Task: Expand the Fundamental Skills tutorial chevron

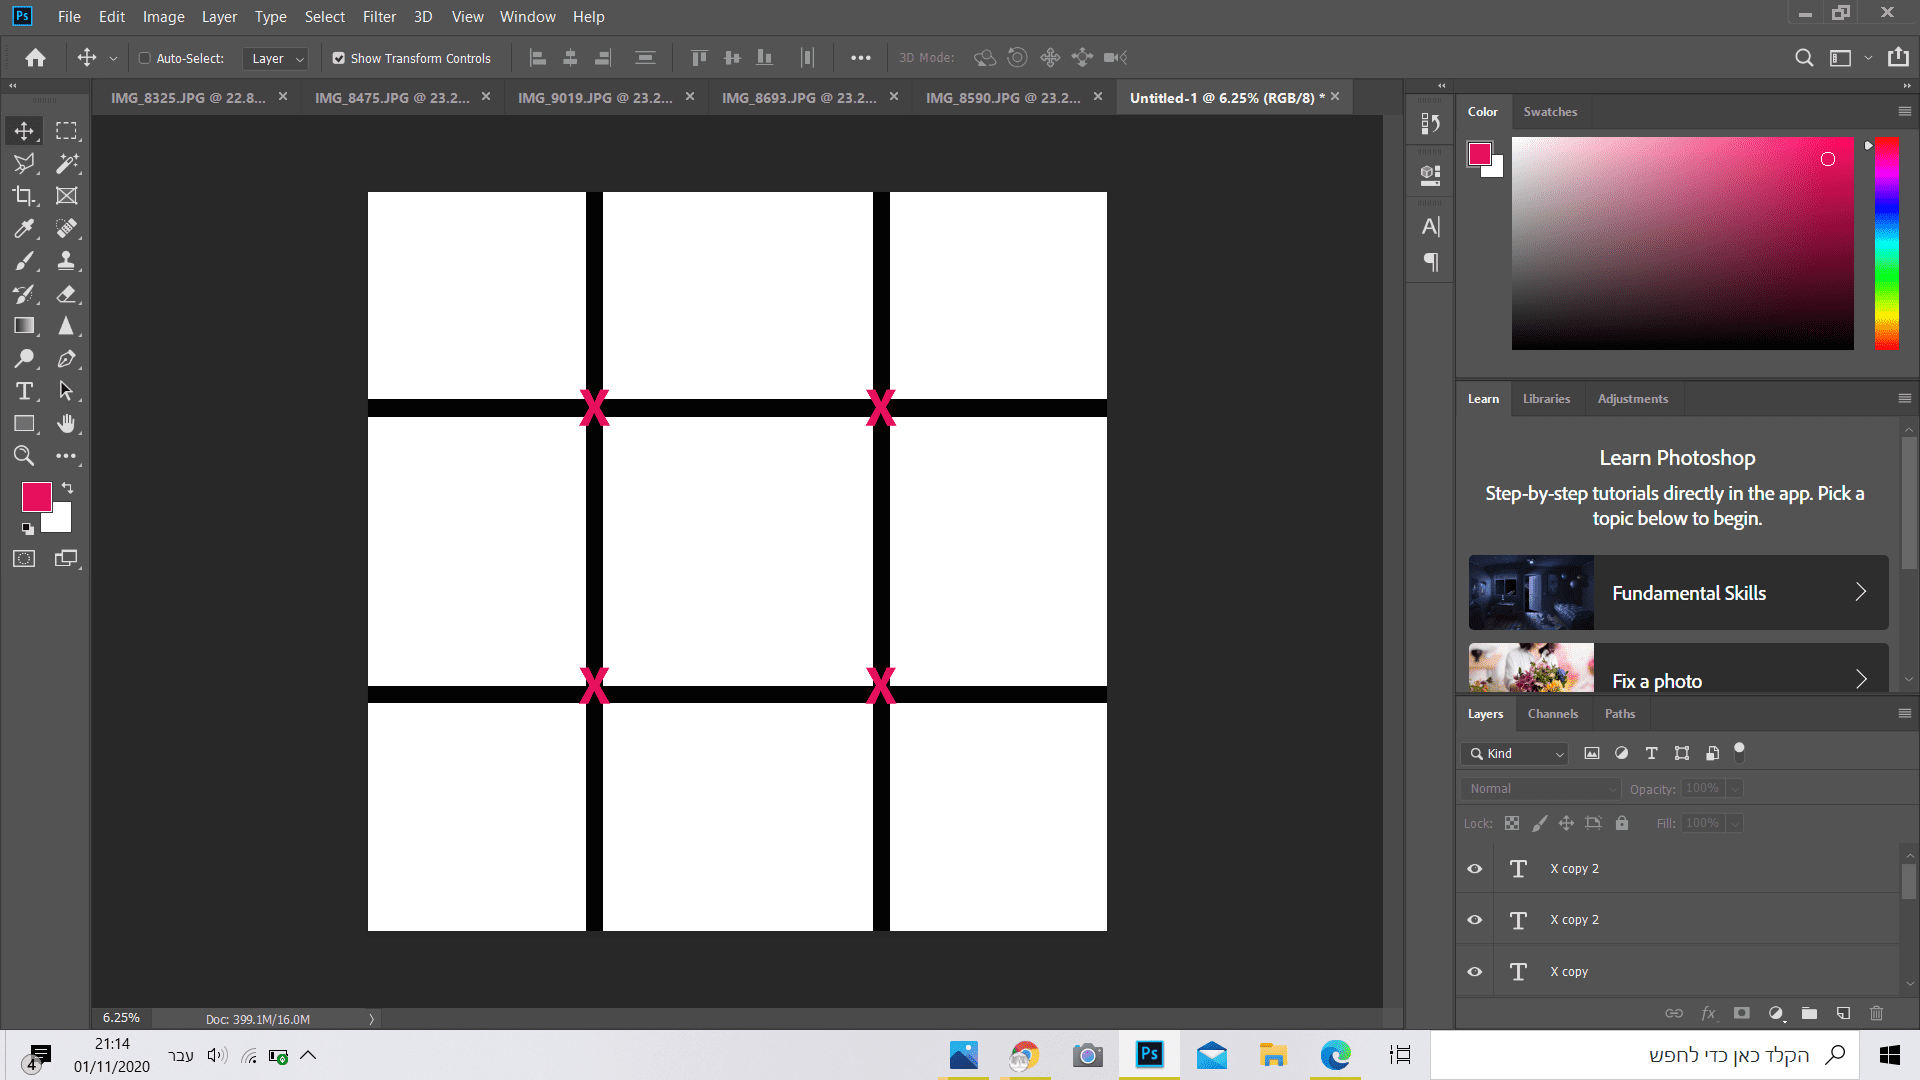Action: (x=1860, y=592)
